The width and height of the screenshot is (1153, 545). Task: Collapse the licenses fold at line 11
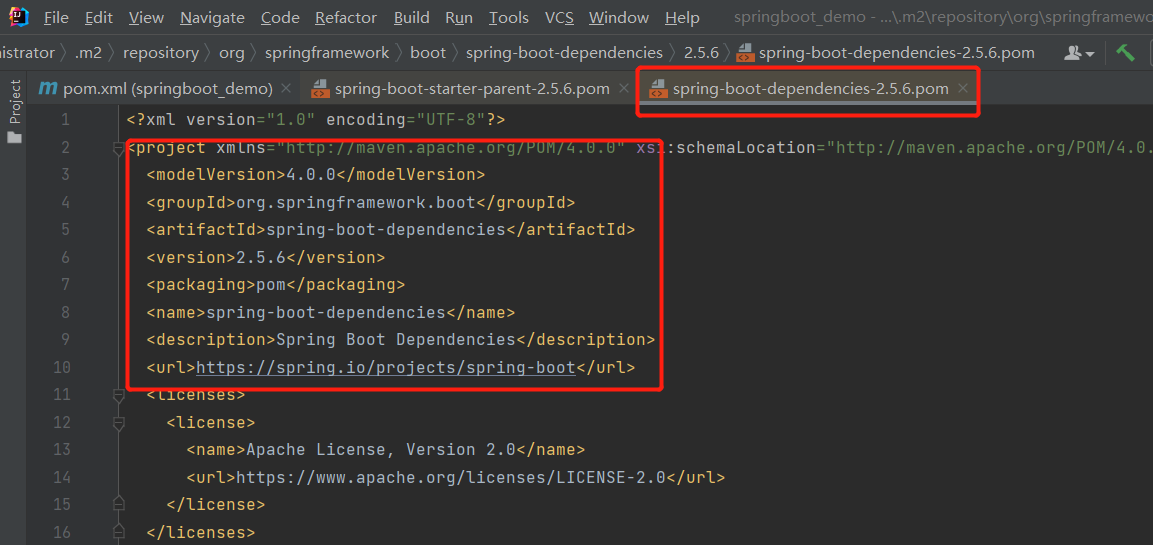(x=118, y=395)
